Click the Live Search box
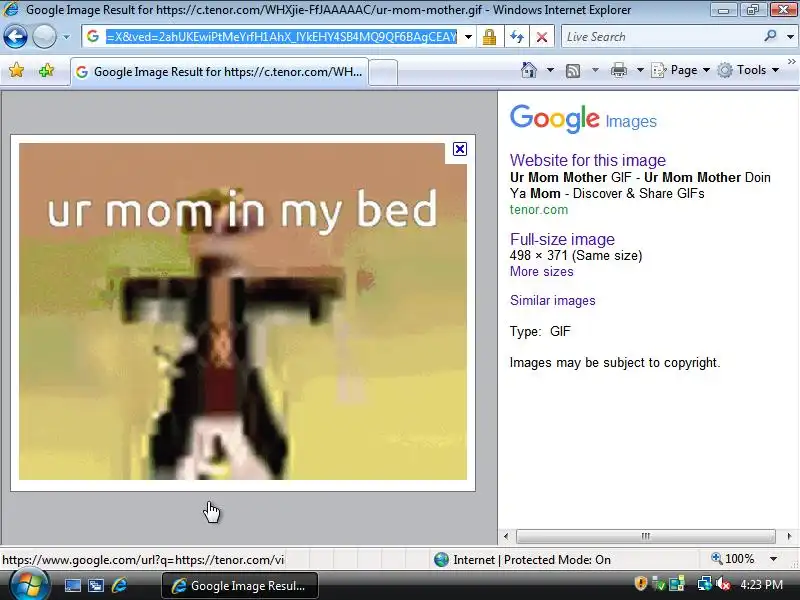This screenshot has height=600, width=800. tap(661, 37)
